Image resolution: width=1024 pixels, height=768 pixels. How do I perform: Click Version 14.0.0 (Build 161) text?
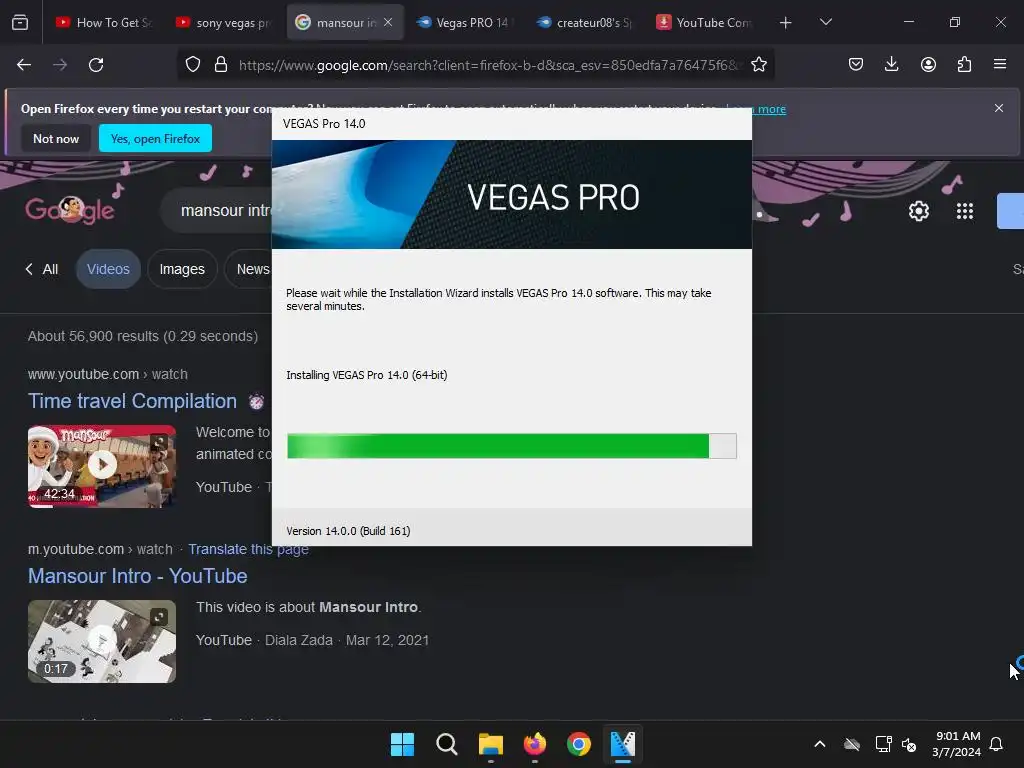click(x=348, y=531)
